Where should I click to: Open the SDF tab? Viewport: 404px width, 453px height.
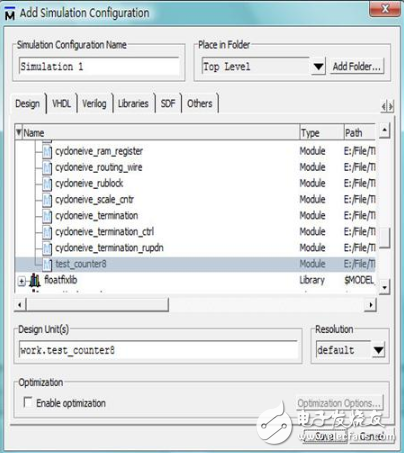coord(168,103)
